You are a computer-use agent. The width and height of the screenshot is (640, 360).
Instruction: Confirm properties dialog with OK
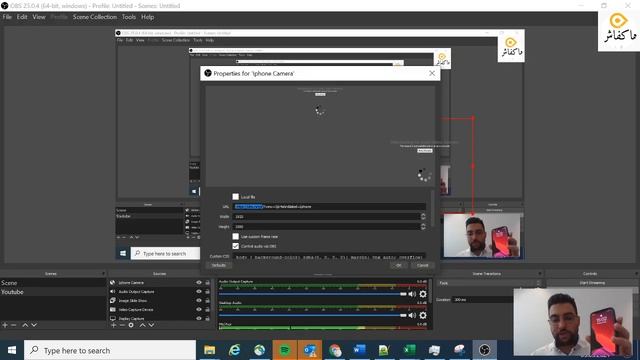pos(398,265)
